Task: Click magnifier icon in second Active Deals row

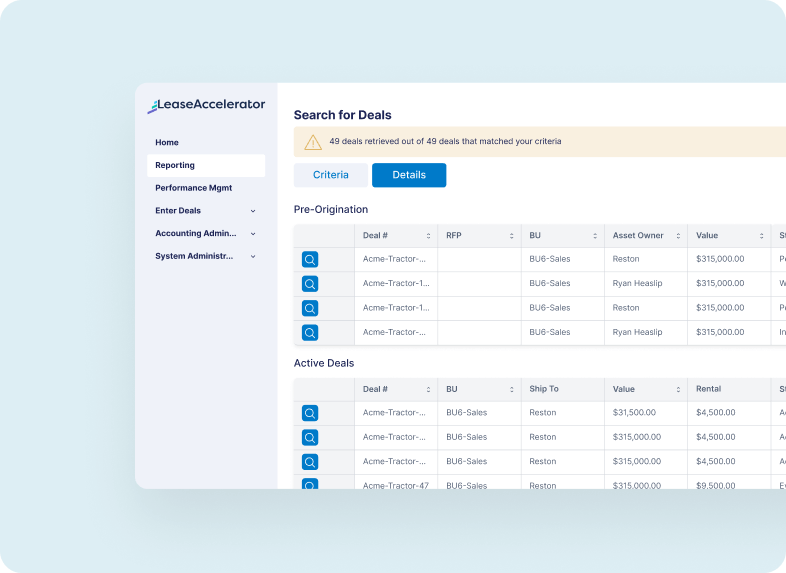Action: pos(310,437)
